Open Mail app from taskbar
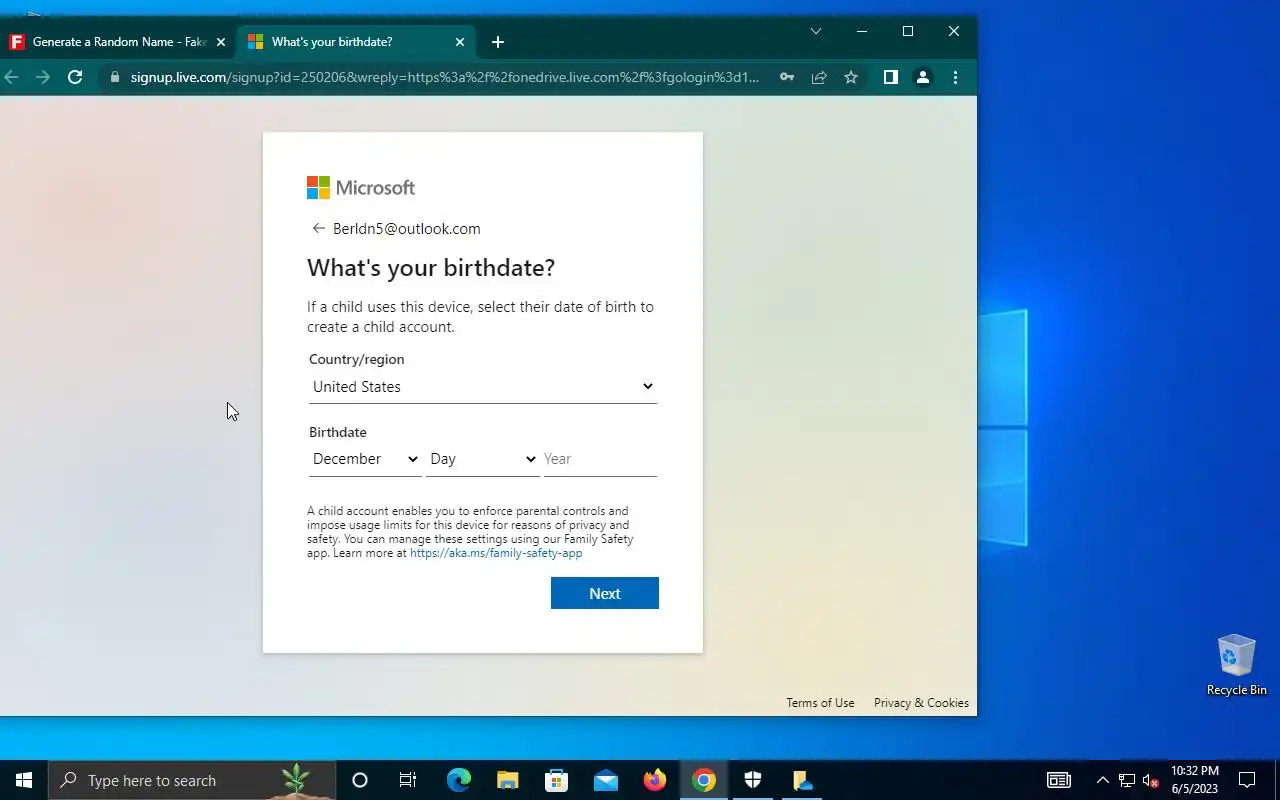 click(606, 780)
